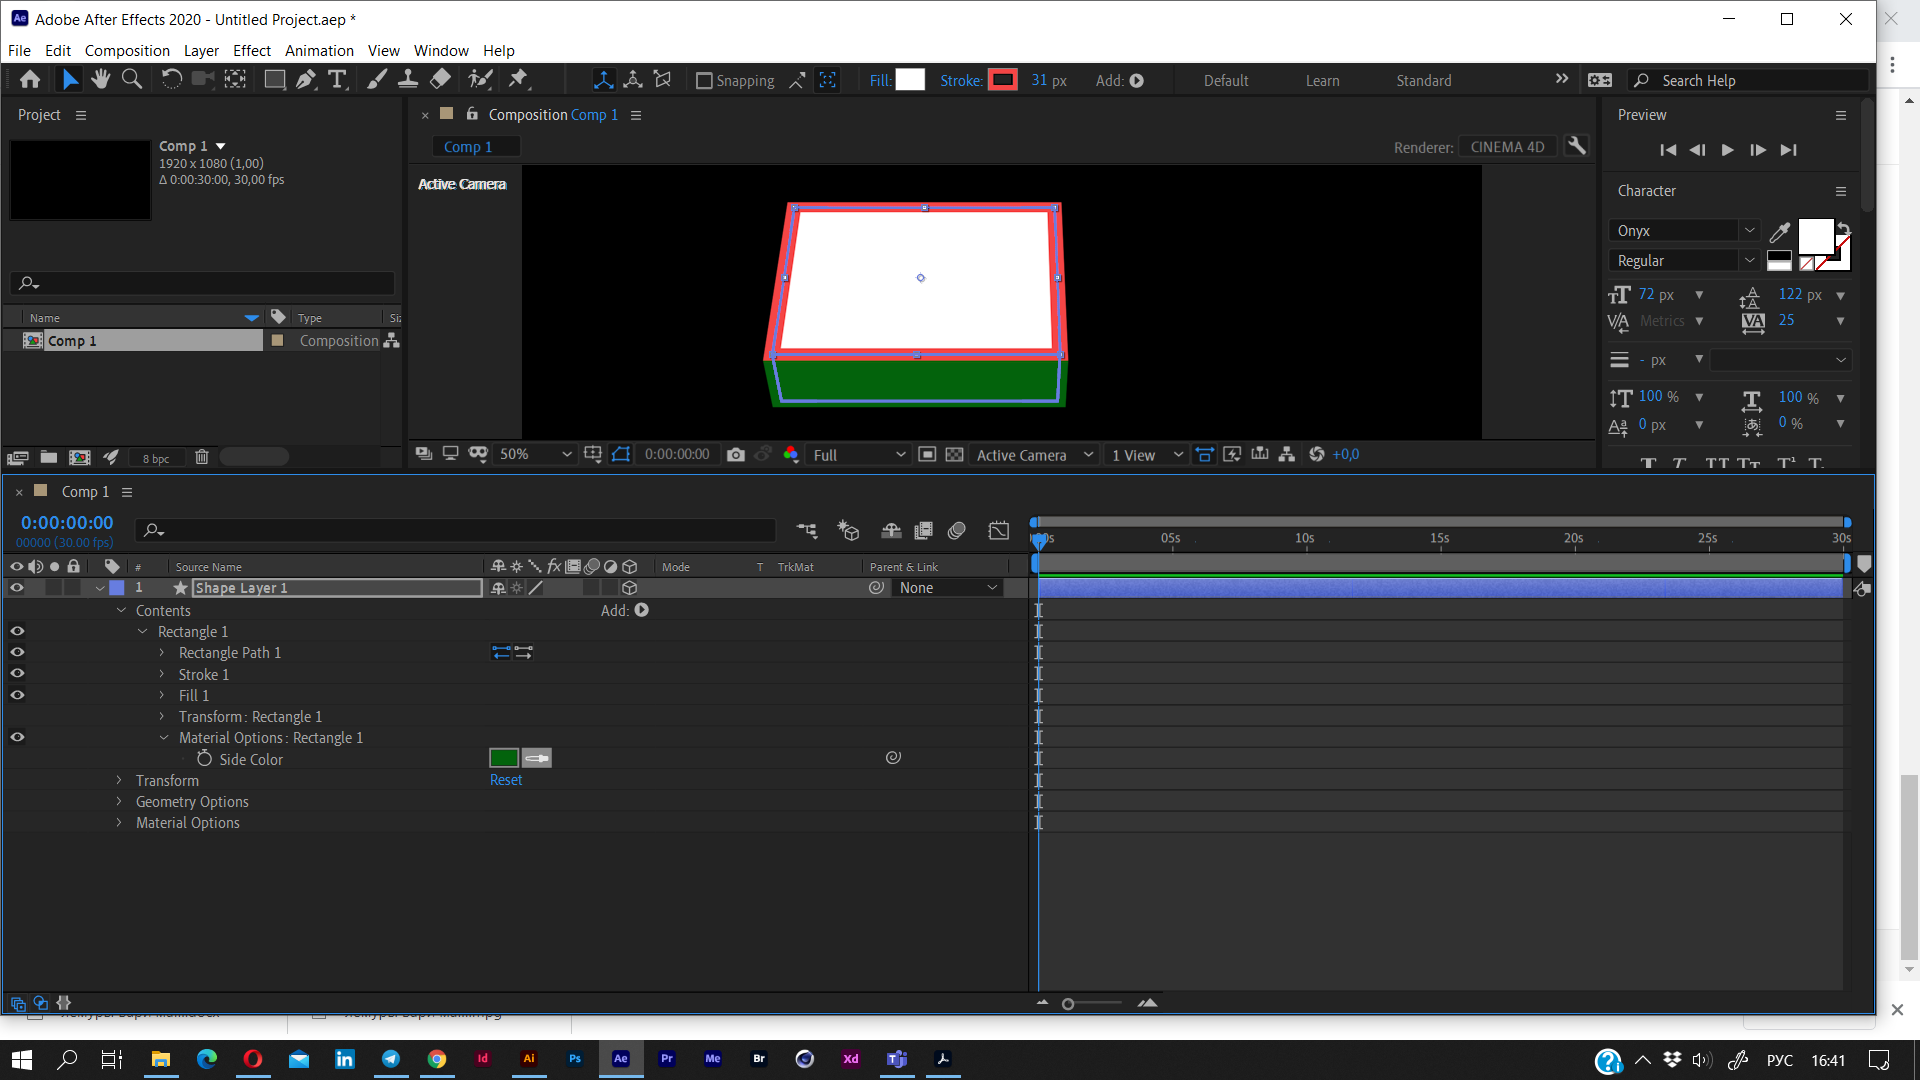Expand the Geometry Options group
The width and height of the screenshot is (1920, 1080).
(118, 801)
